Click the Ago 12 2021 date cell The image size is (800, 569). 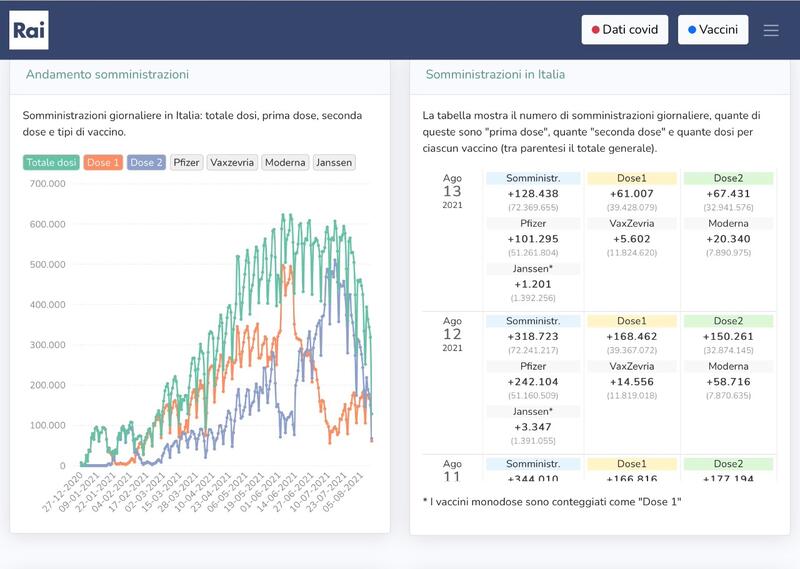452,334
